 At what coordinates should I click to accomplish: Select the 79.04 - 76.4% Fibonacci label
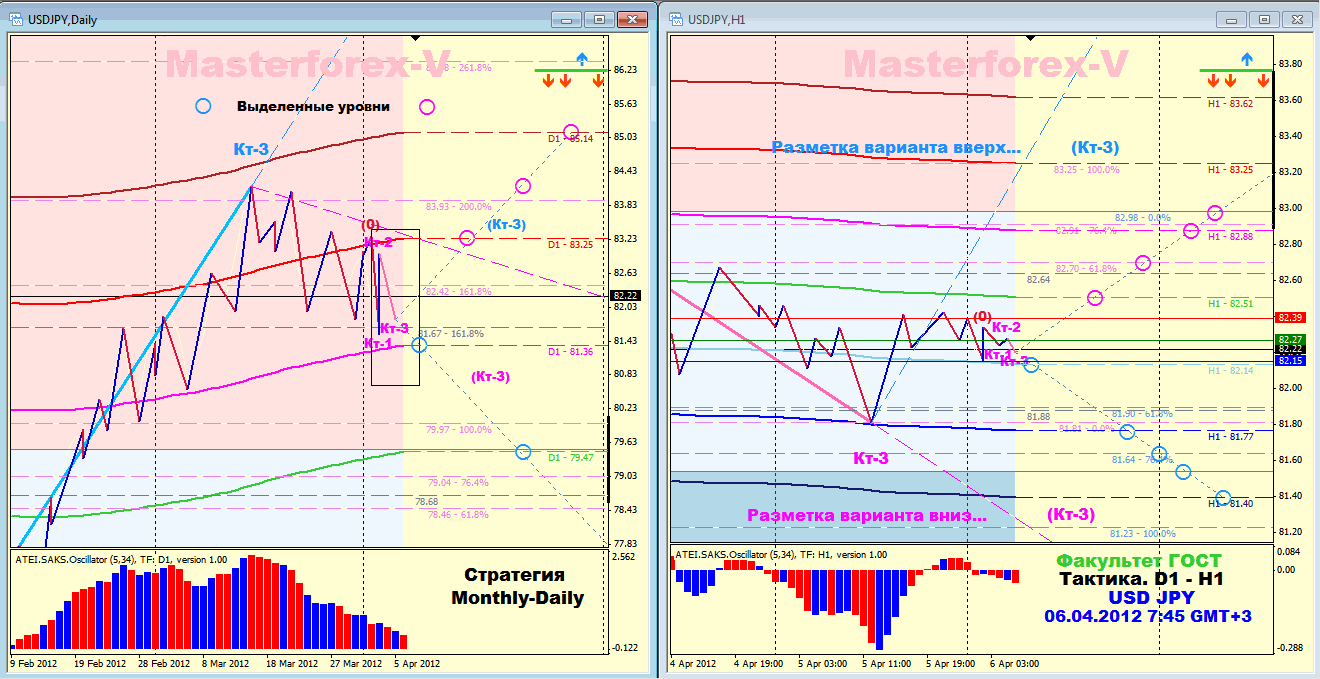458,482
